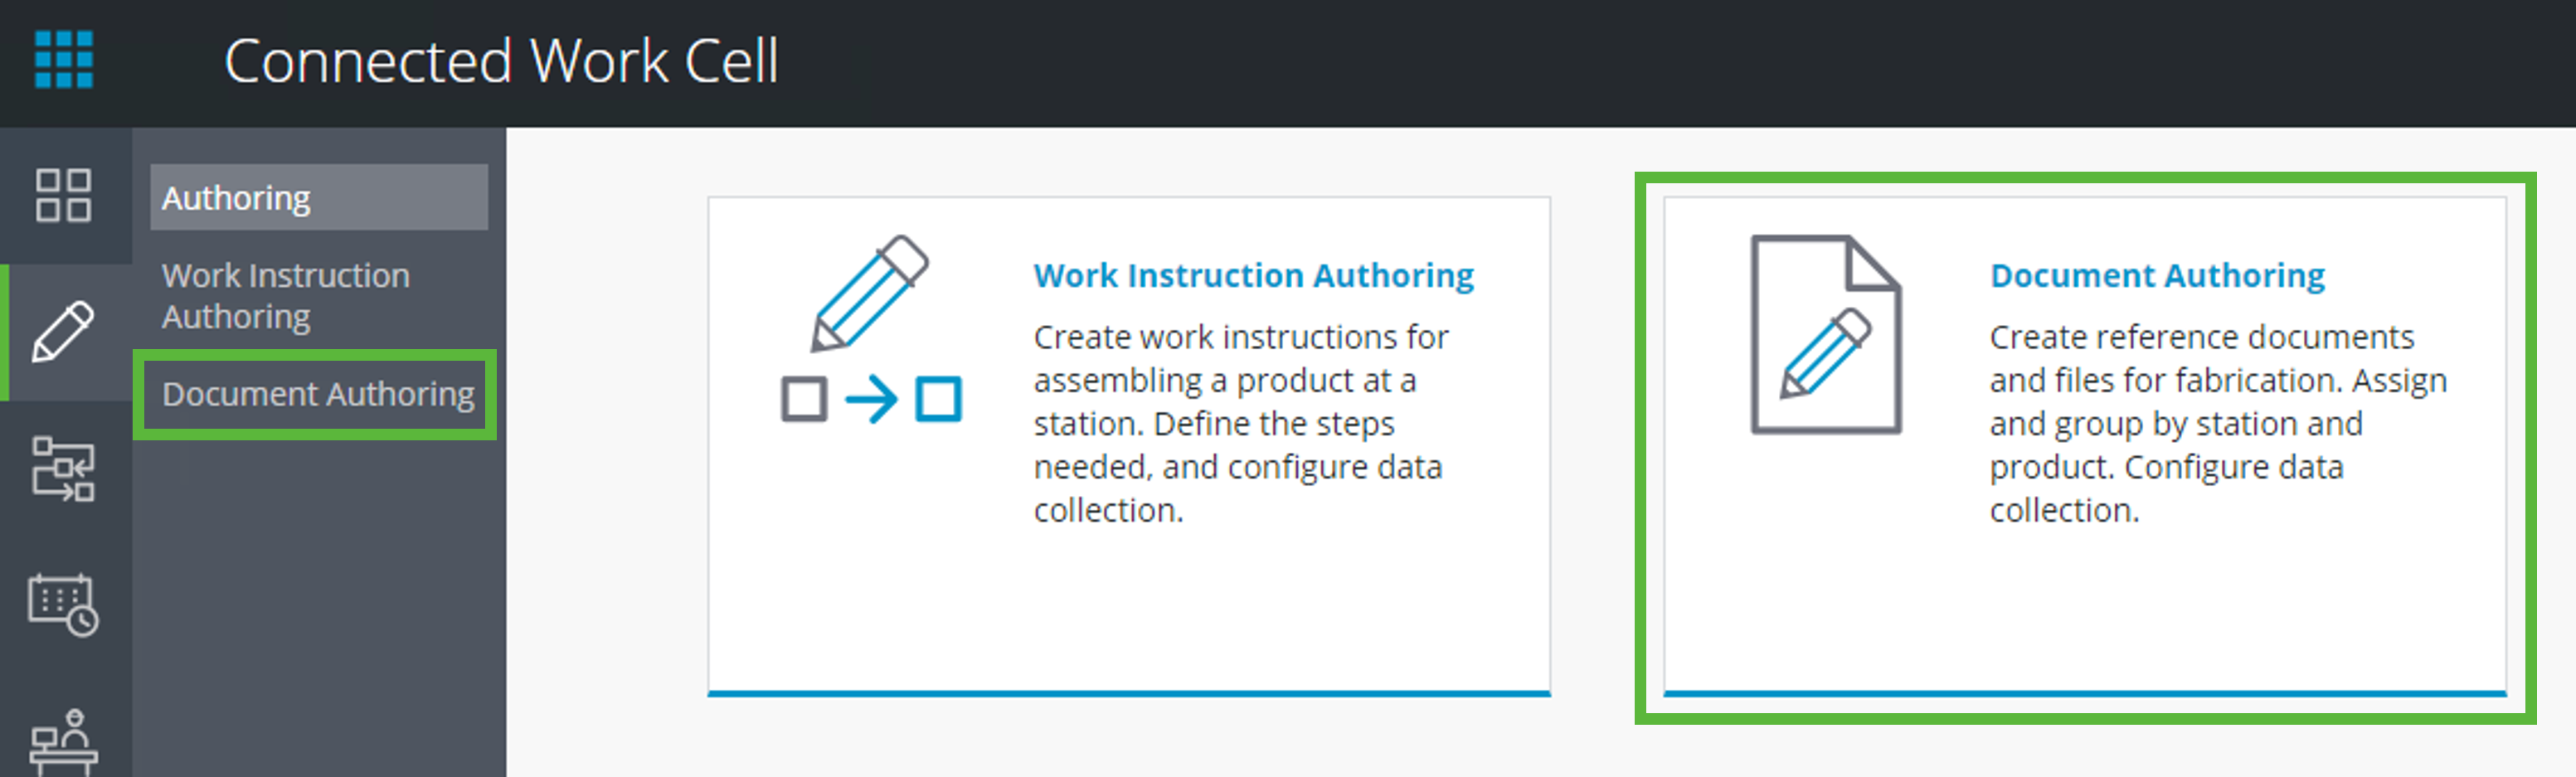Click the Connected Work Cell title
The image size is (2576, 777).
(x=504, y=62)
